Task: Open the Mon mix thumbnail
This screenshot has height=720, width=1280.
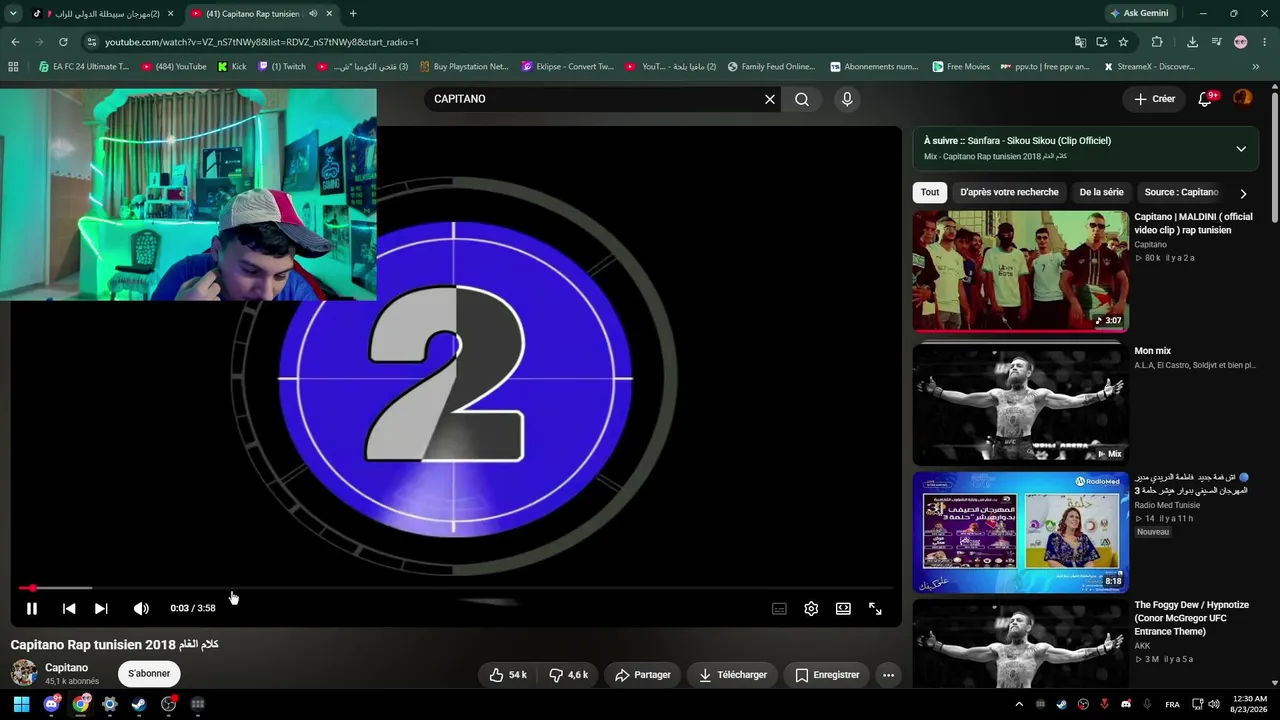Action: [x=1020, y=404]
